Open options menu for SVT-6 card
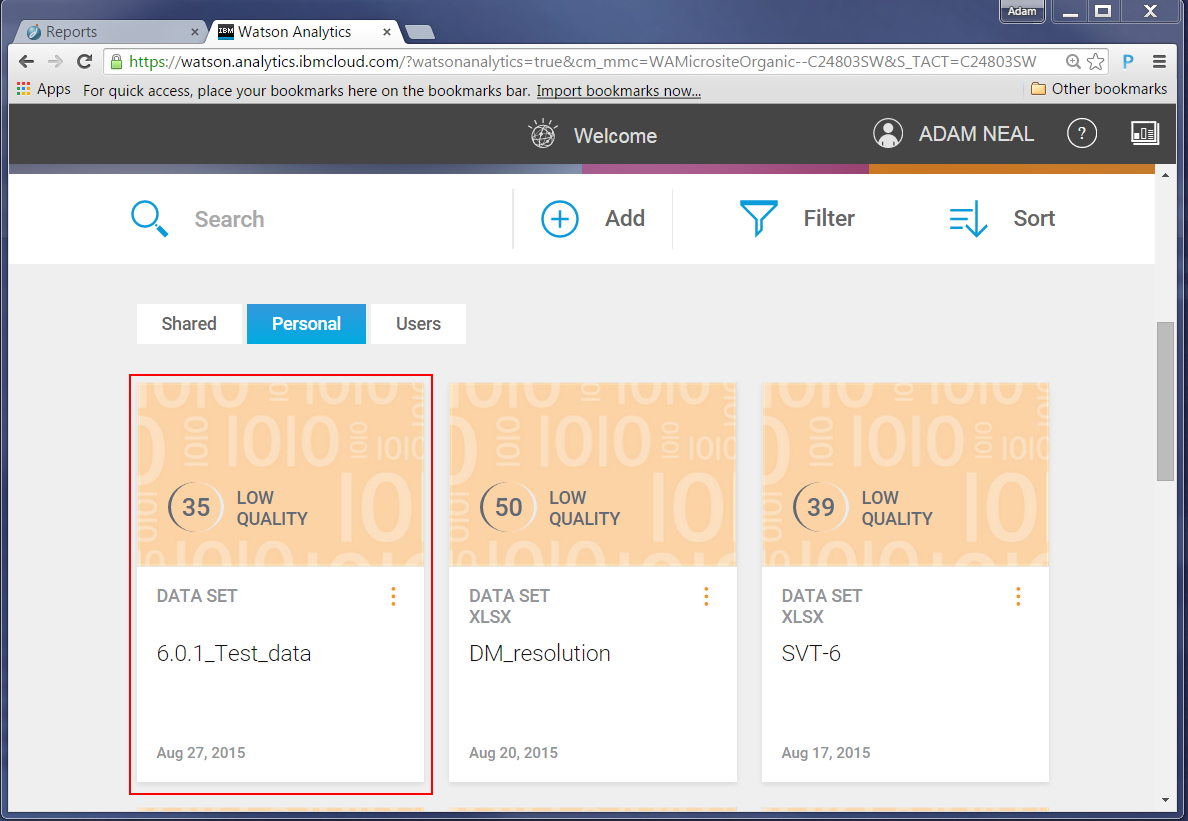 click(1018, 596)
